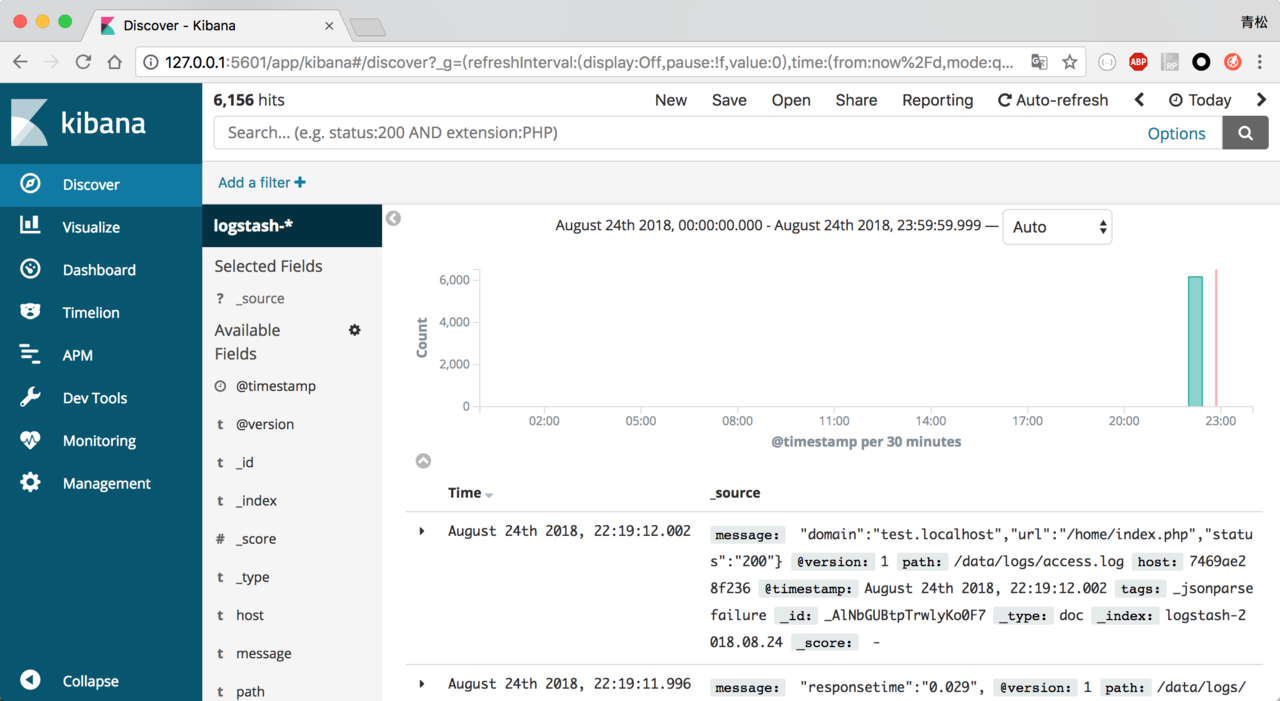Click the site info icon in address bar
This screenshot has height=701, width=1280.
(150, 62)
